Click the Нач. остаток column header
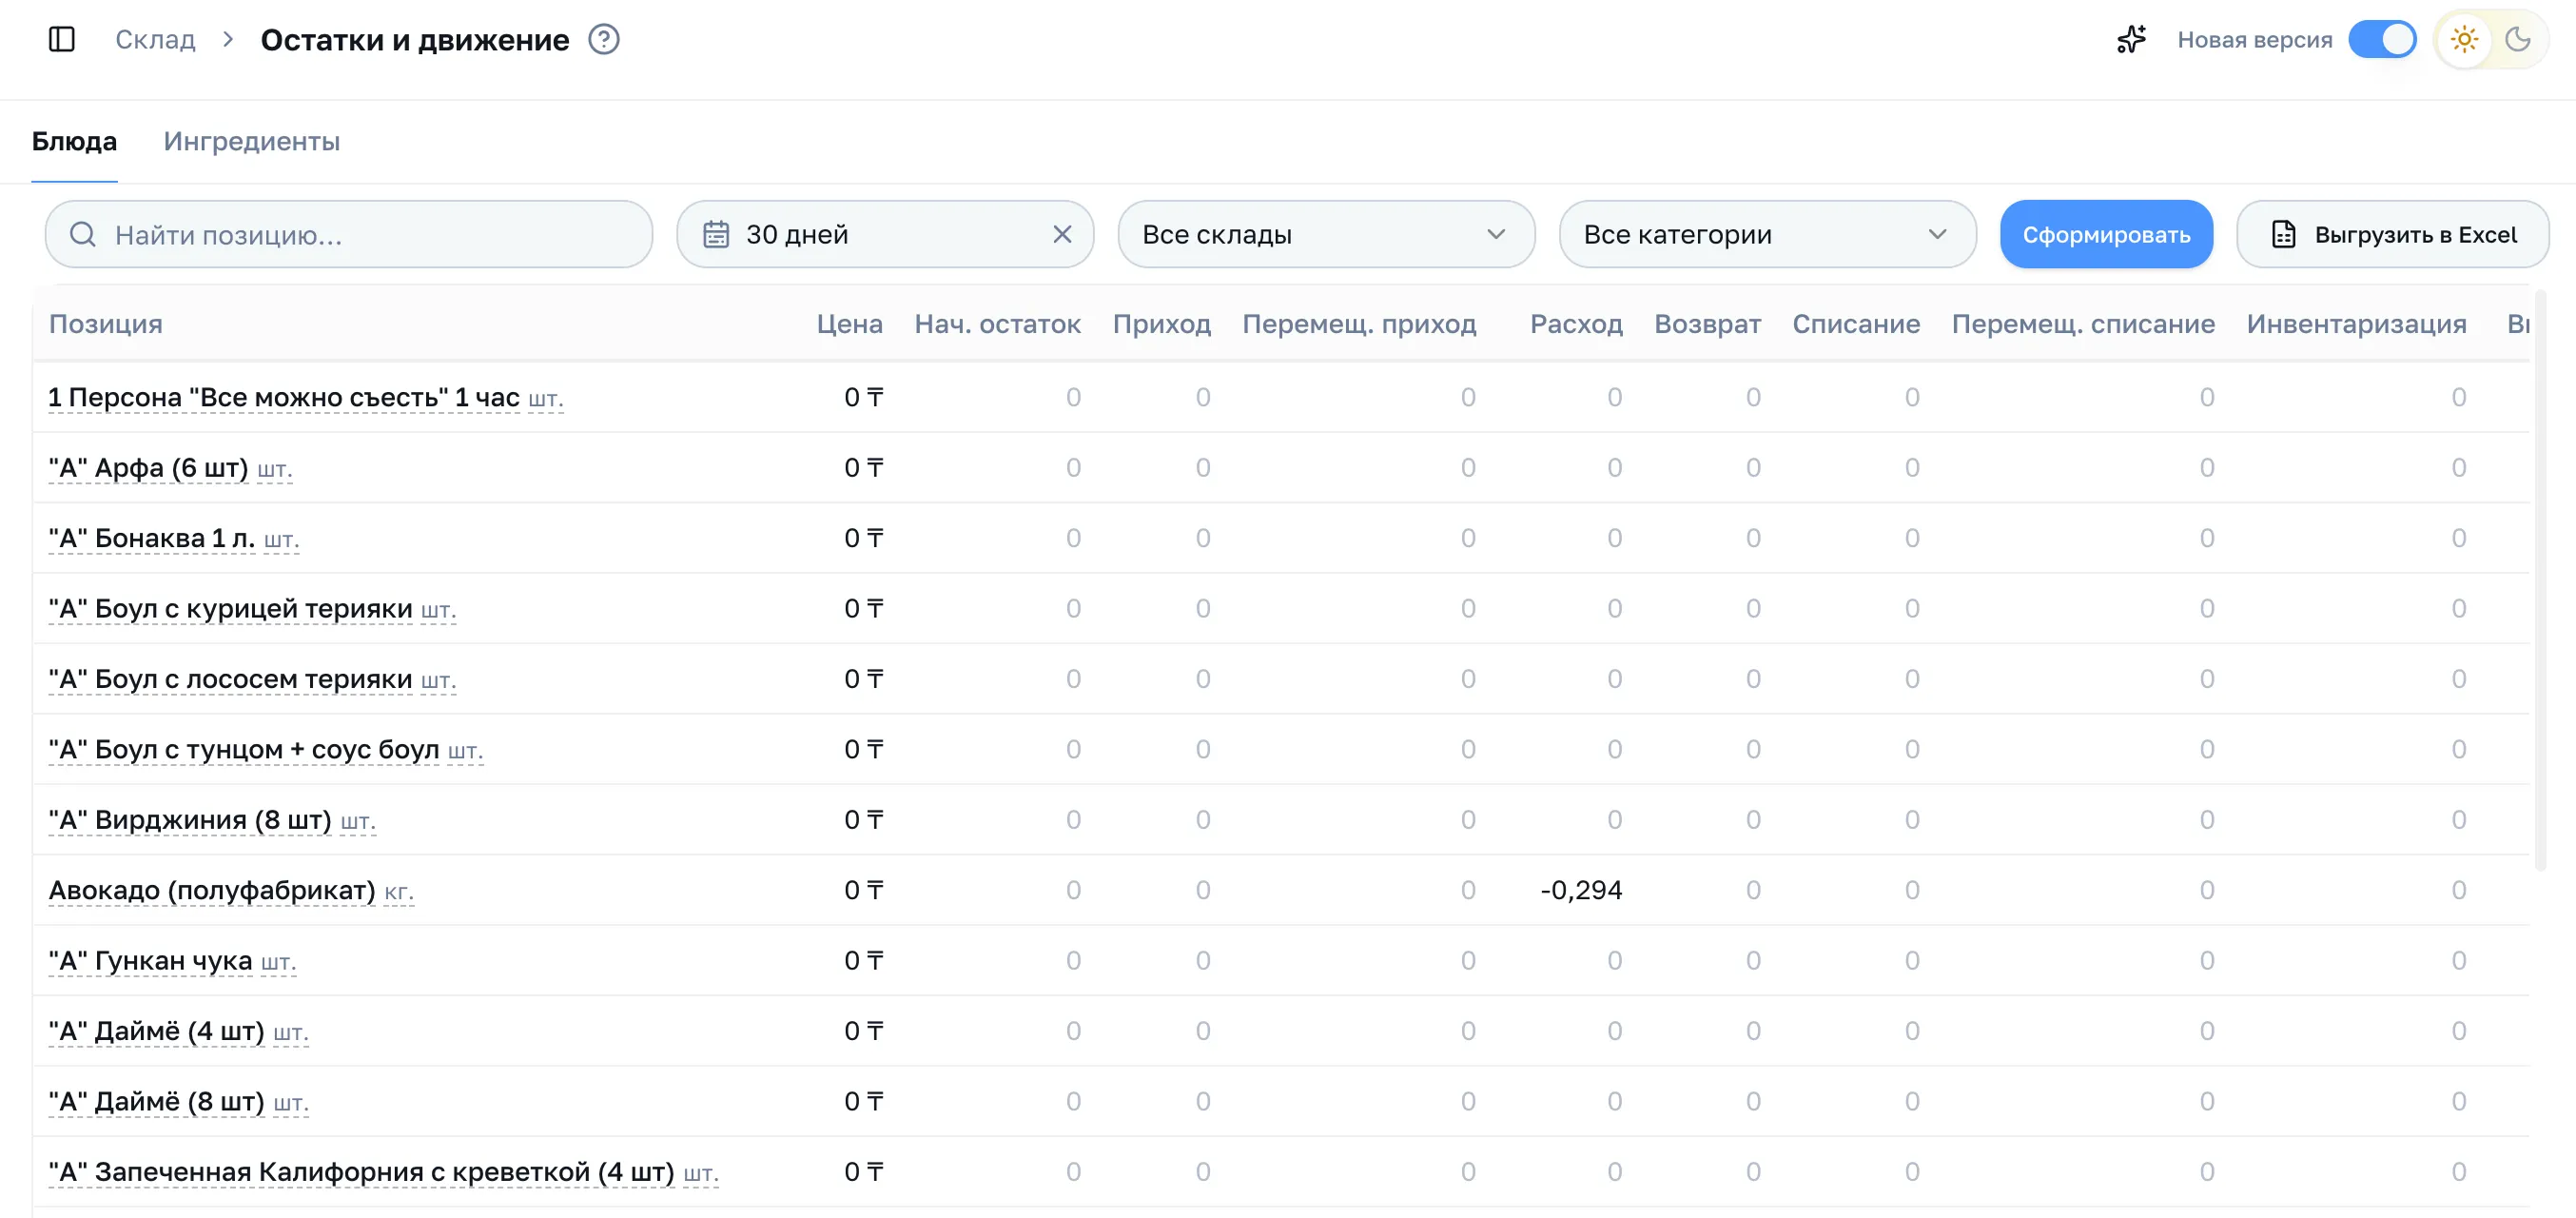The width and height of the screenshot is (2576, 1218). (997, 324)
